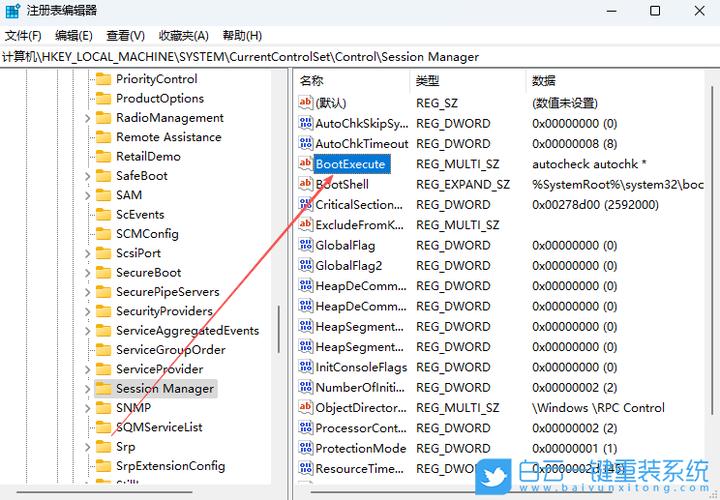Close the Registry Editor window

(x=699, y=11)
